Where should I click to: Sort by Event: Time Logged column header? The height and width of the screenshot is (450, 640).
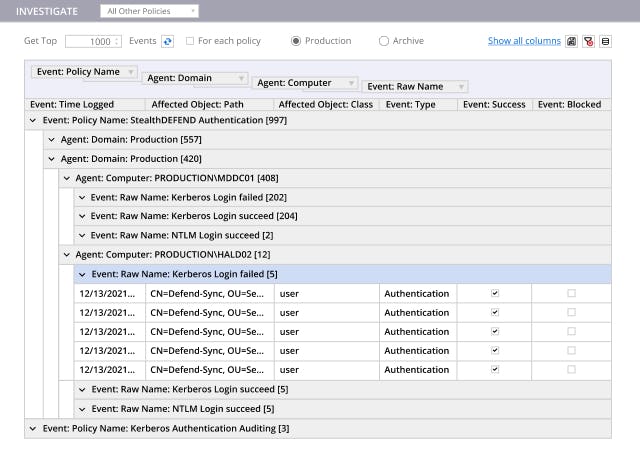72,104
